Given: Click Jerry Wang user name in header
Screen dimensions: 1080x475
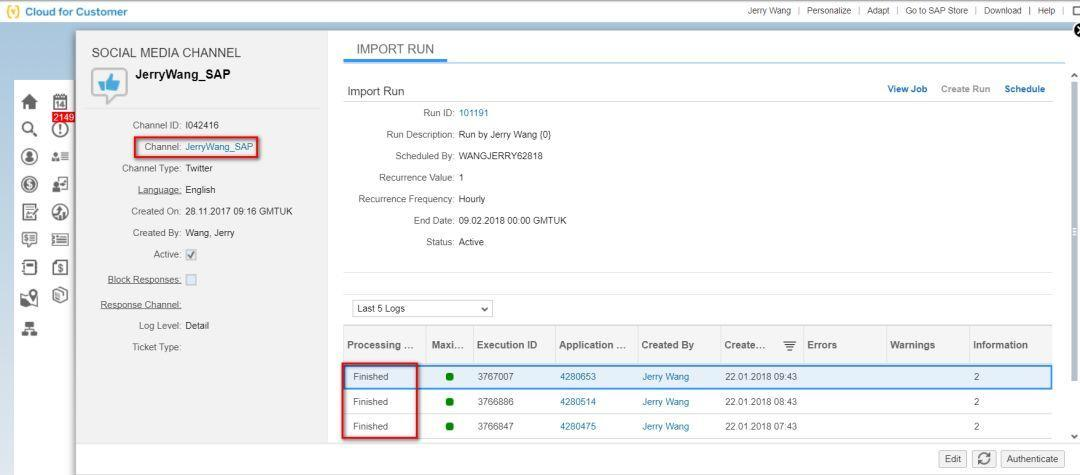Looking at the screenshot, I should [x=769, y=10].
